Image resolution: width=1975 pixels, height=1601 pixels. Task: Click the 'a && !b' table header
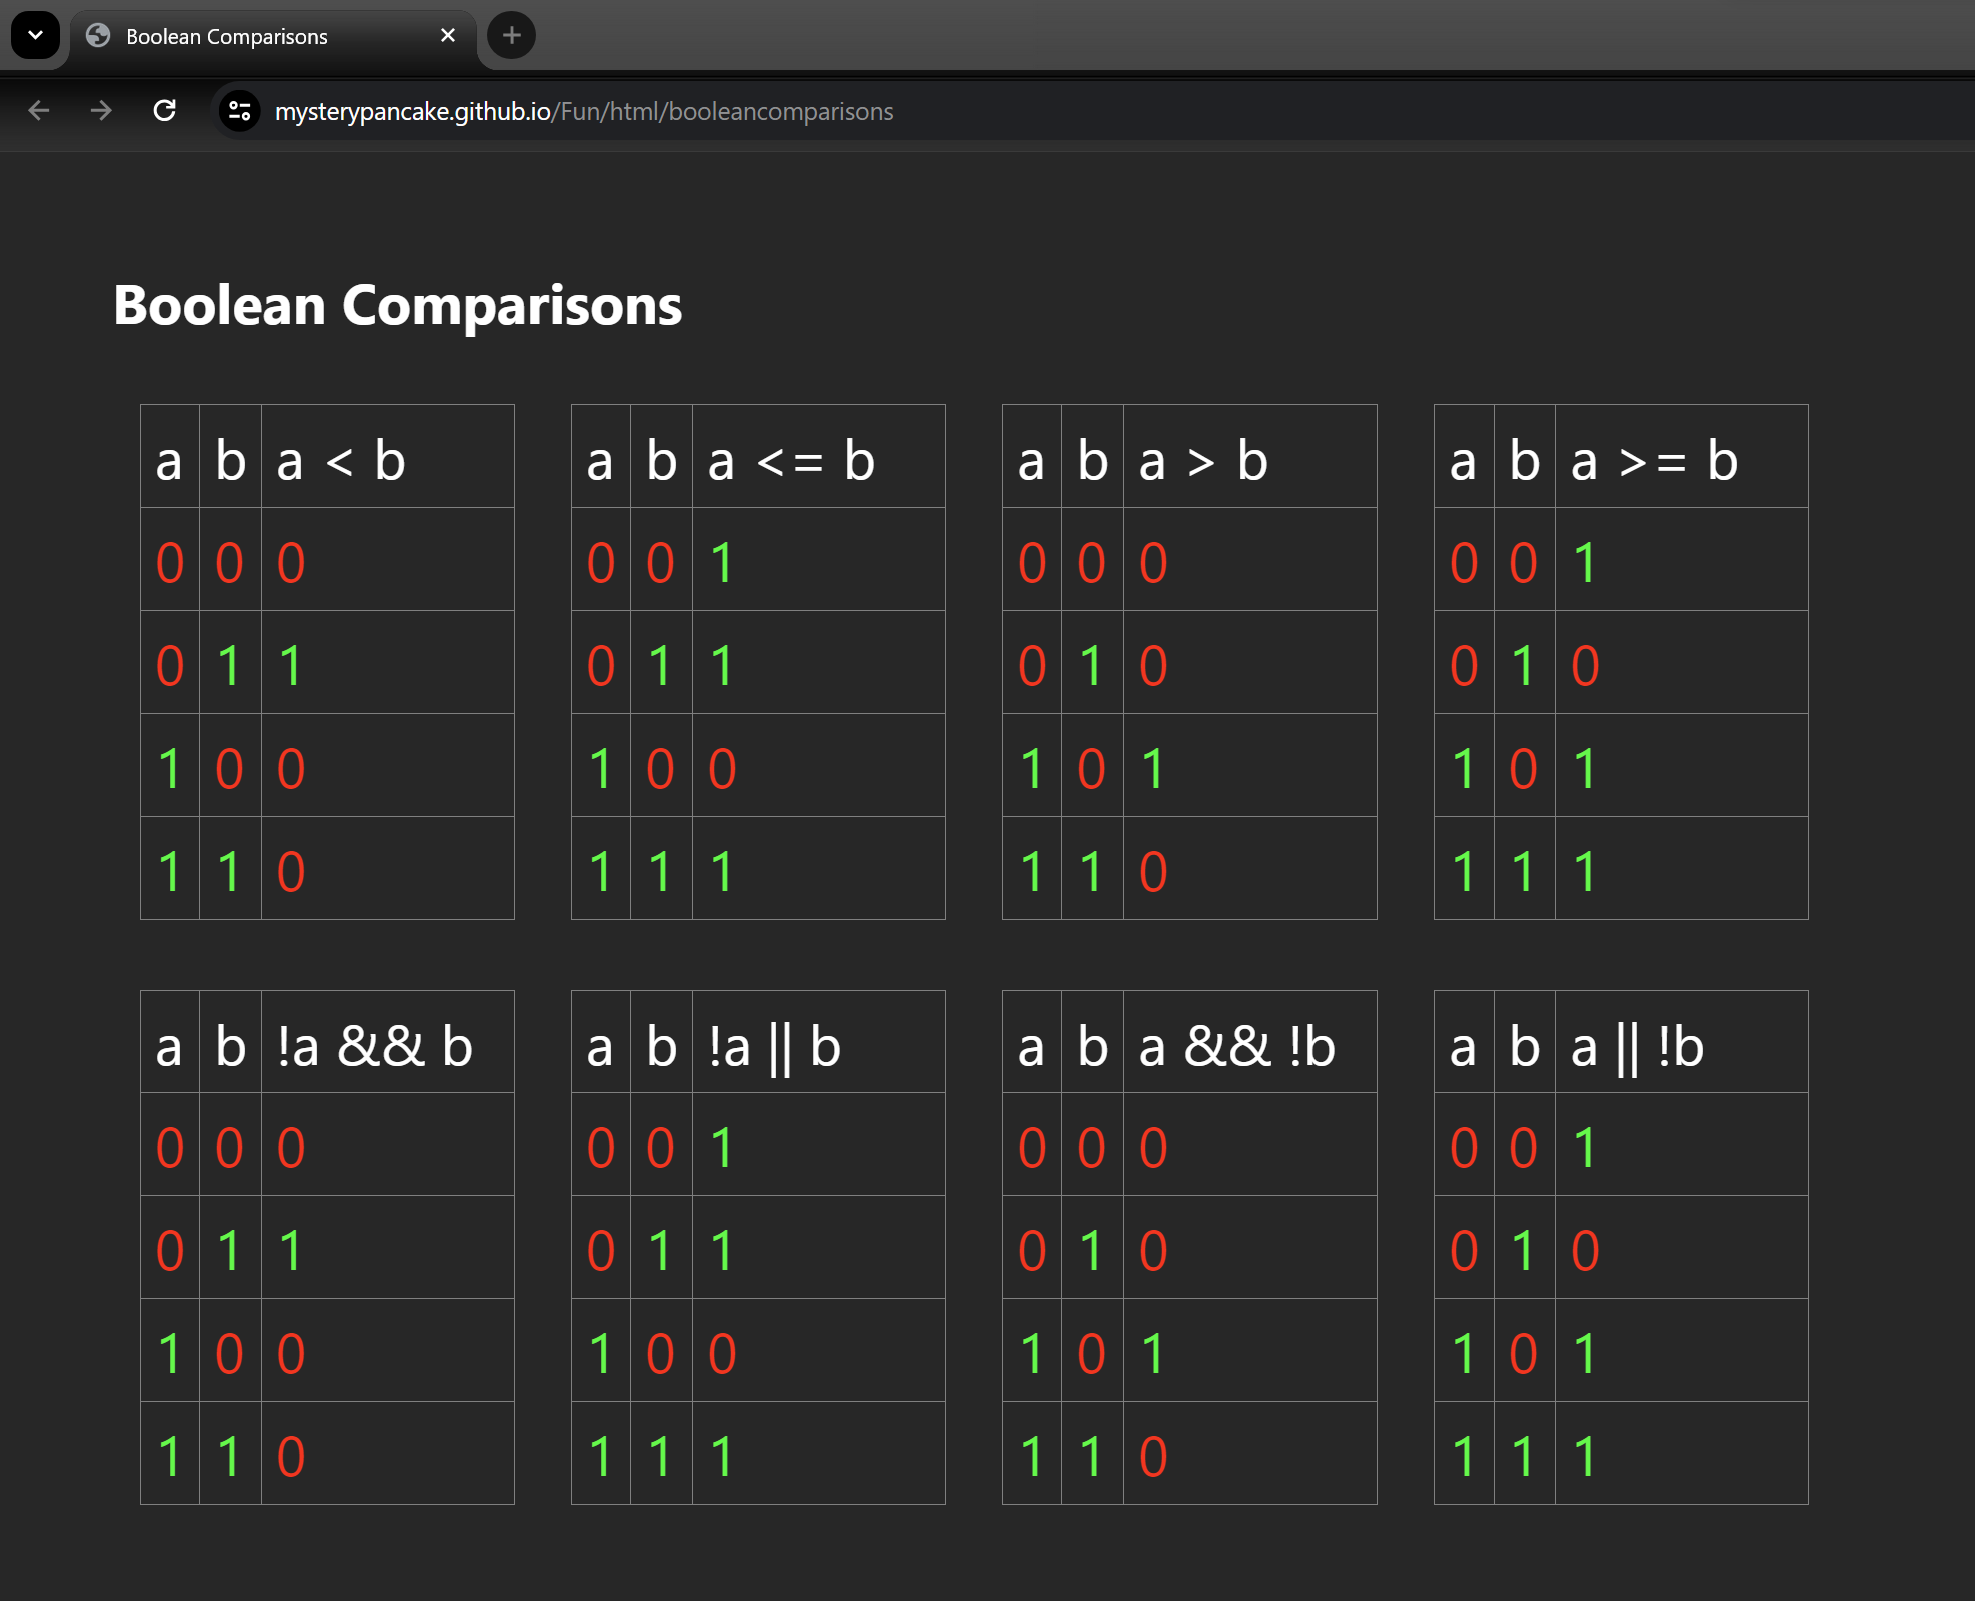point(1236,1047)
